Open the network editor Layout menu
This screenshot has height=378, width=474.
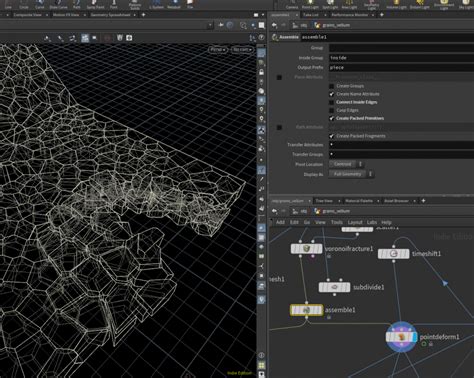tap(355, 222)
